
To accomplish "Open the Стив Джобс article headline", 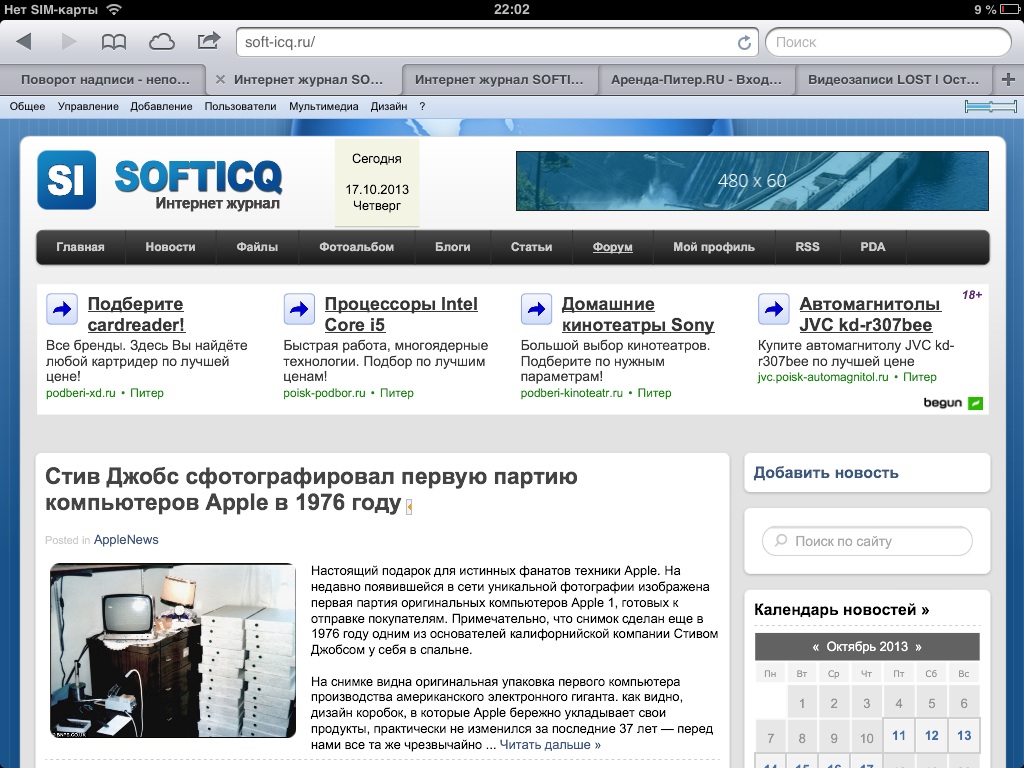I will click(312, 490).
